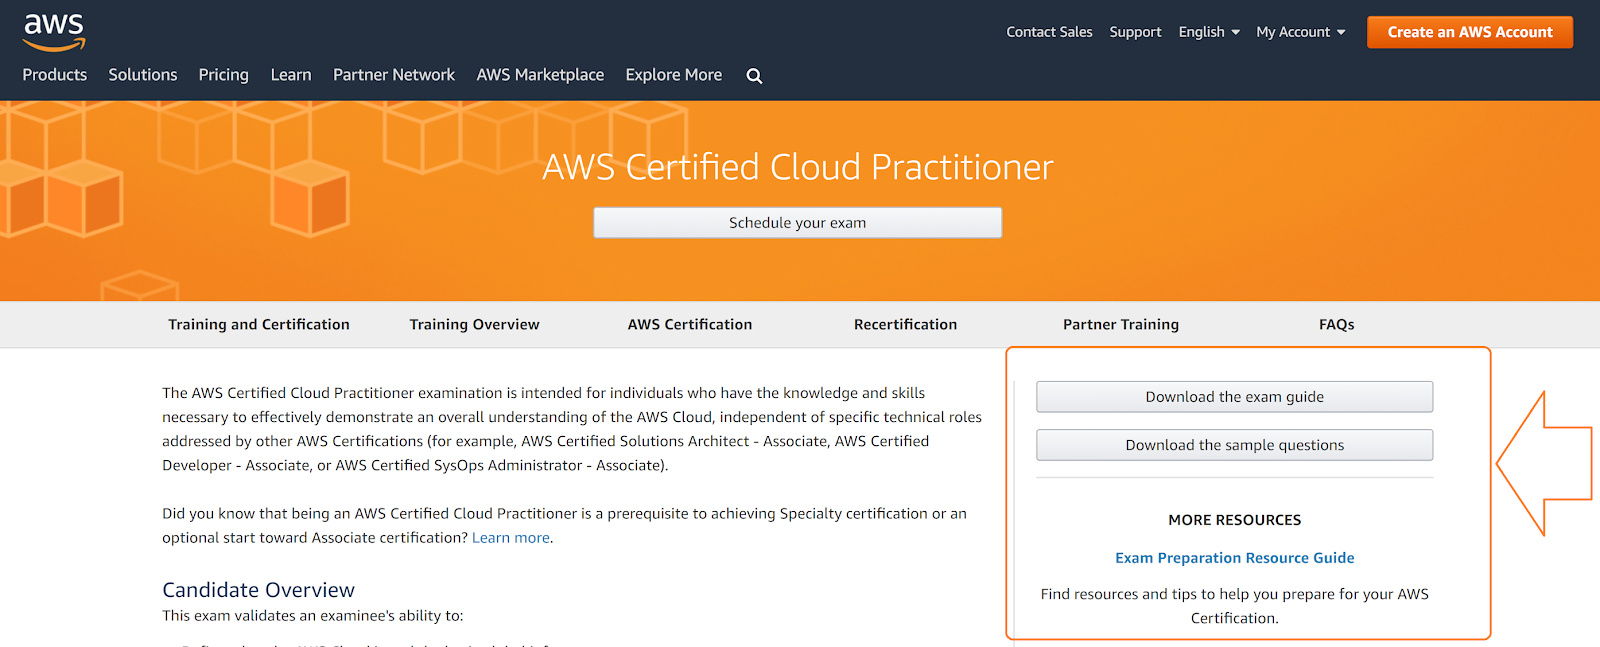Select the FAQs tab

point(1336,325)
